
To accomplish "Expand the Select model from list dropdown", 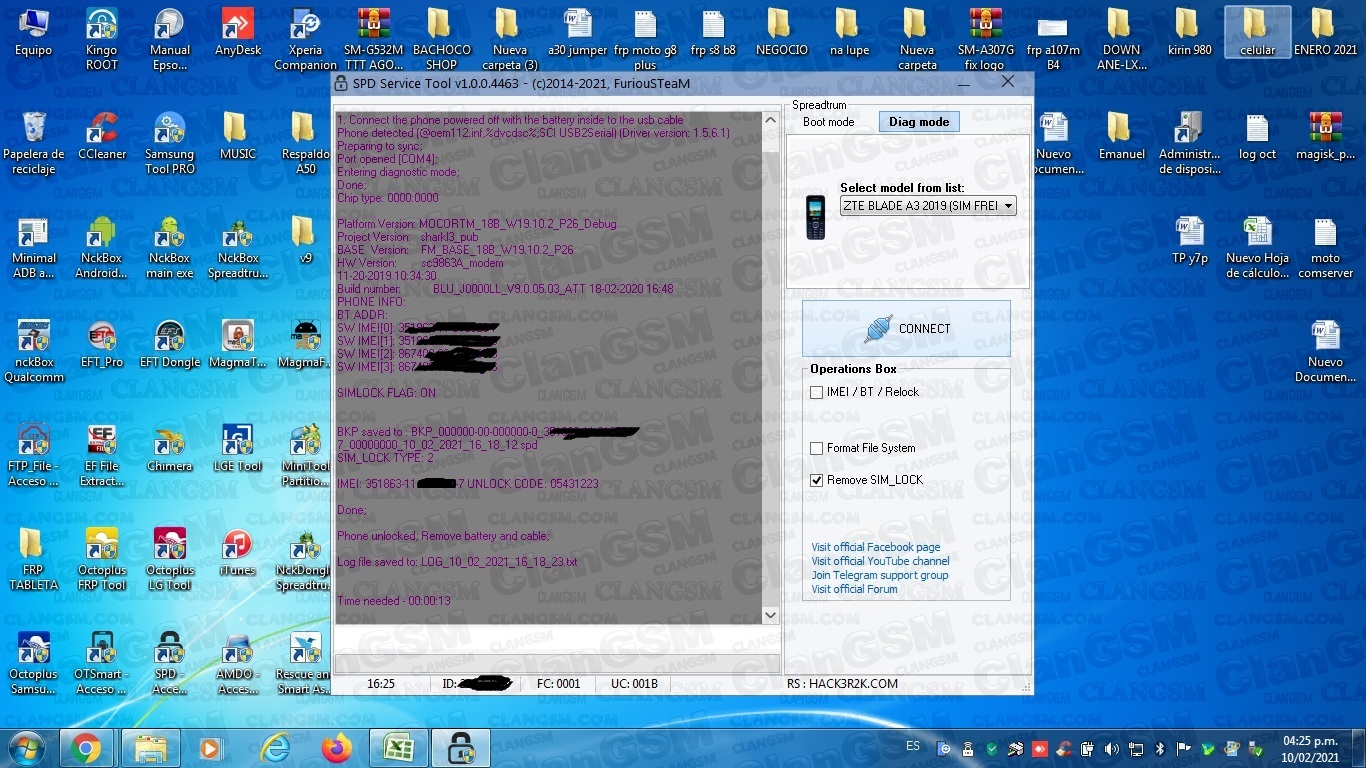I will click(1007, 206).
